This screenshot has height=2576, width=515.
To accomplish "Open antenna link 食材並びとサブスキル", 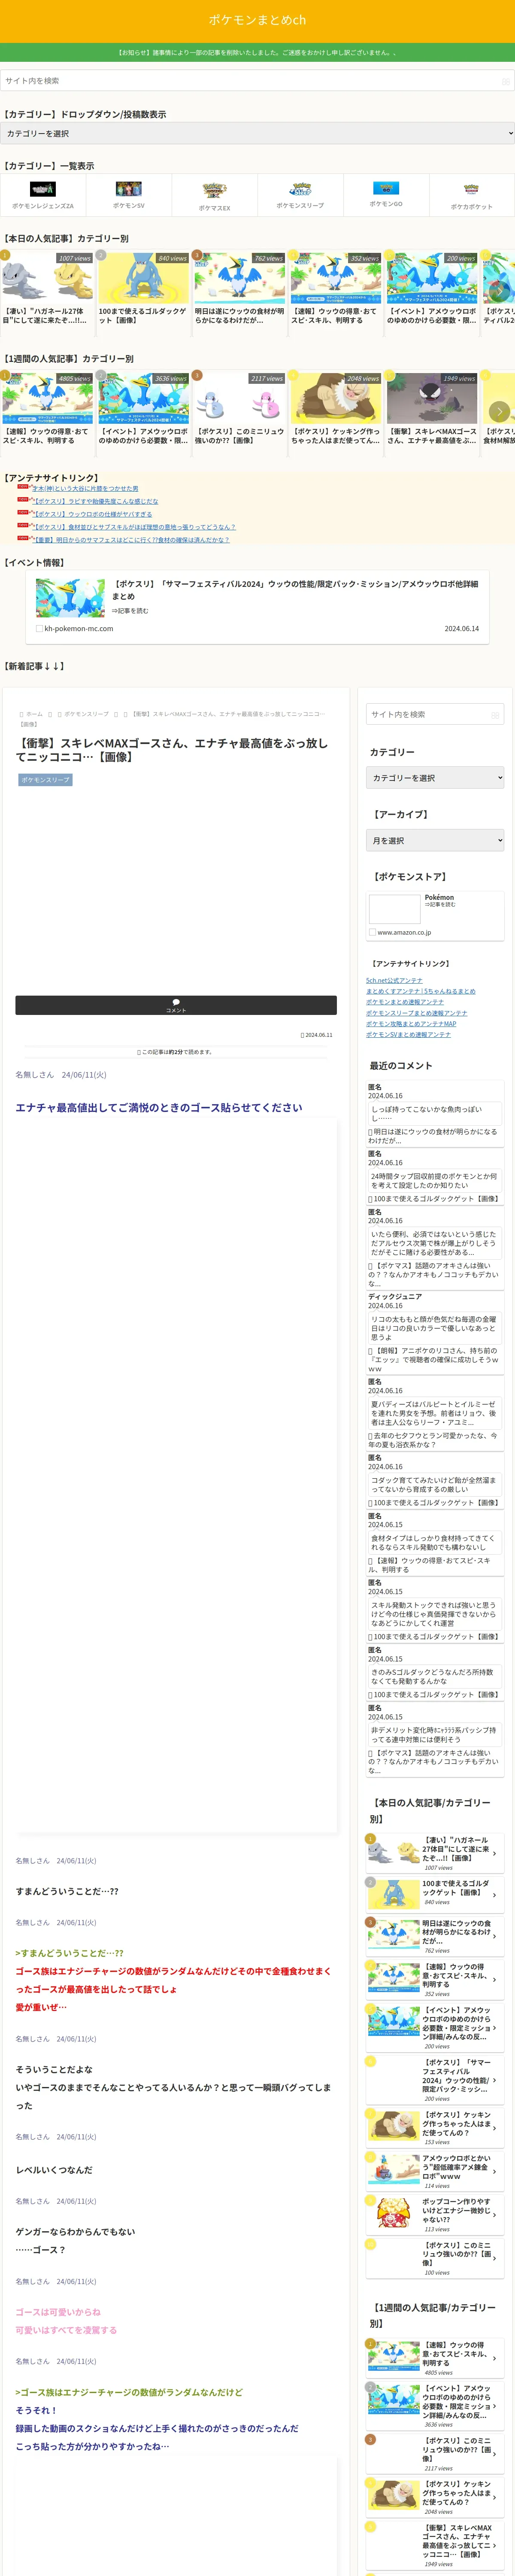I will (x=133, y=527).
